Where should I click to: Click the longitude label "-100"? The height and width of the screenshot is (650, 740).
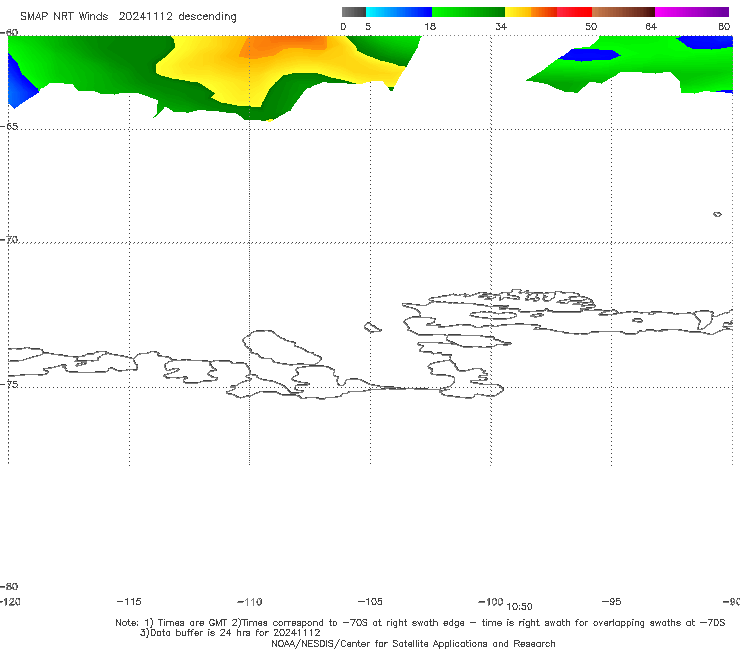pyautogui.click(x=491, y=601)
